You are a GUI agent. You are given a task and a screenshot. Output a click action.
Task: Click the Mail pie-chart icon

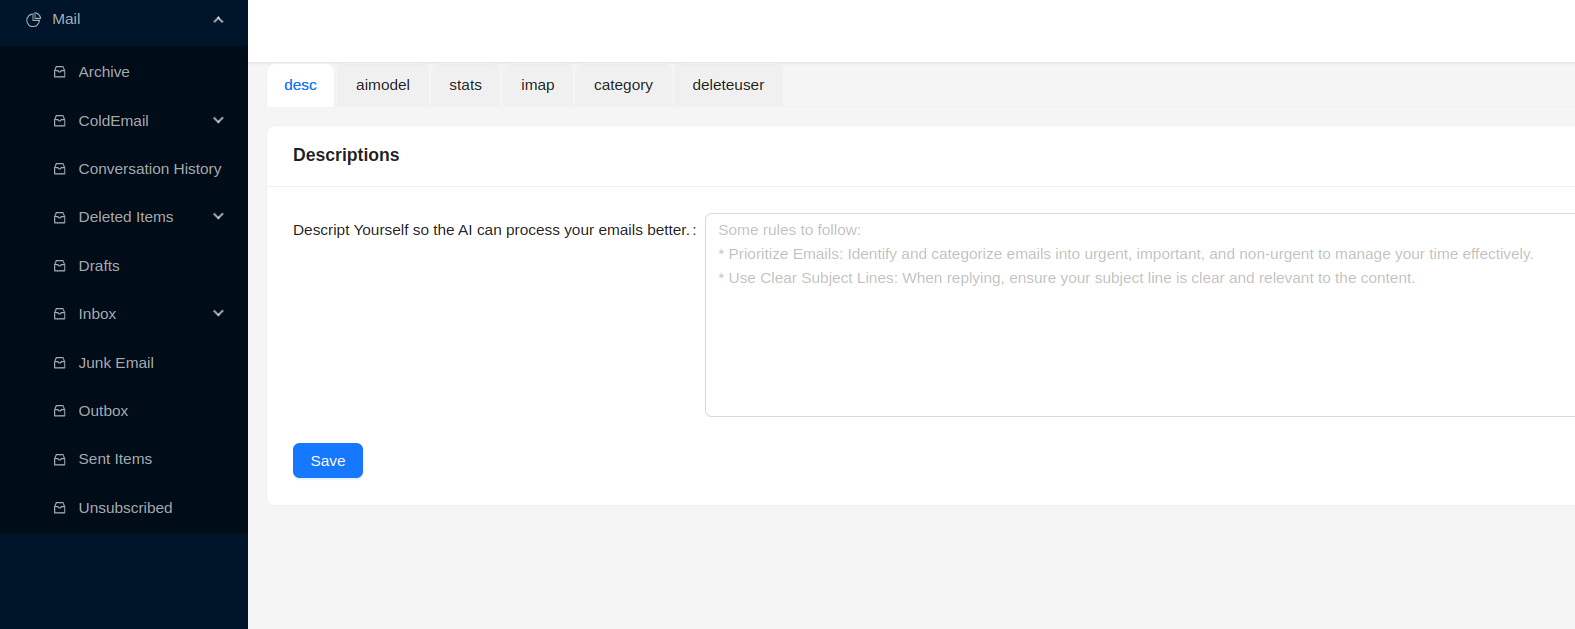tap(33, 20)
